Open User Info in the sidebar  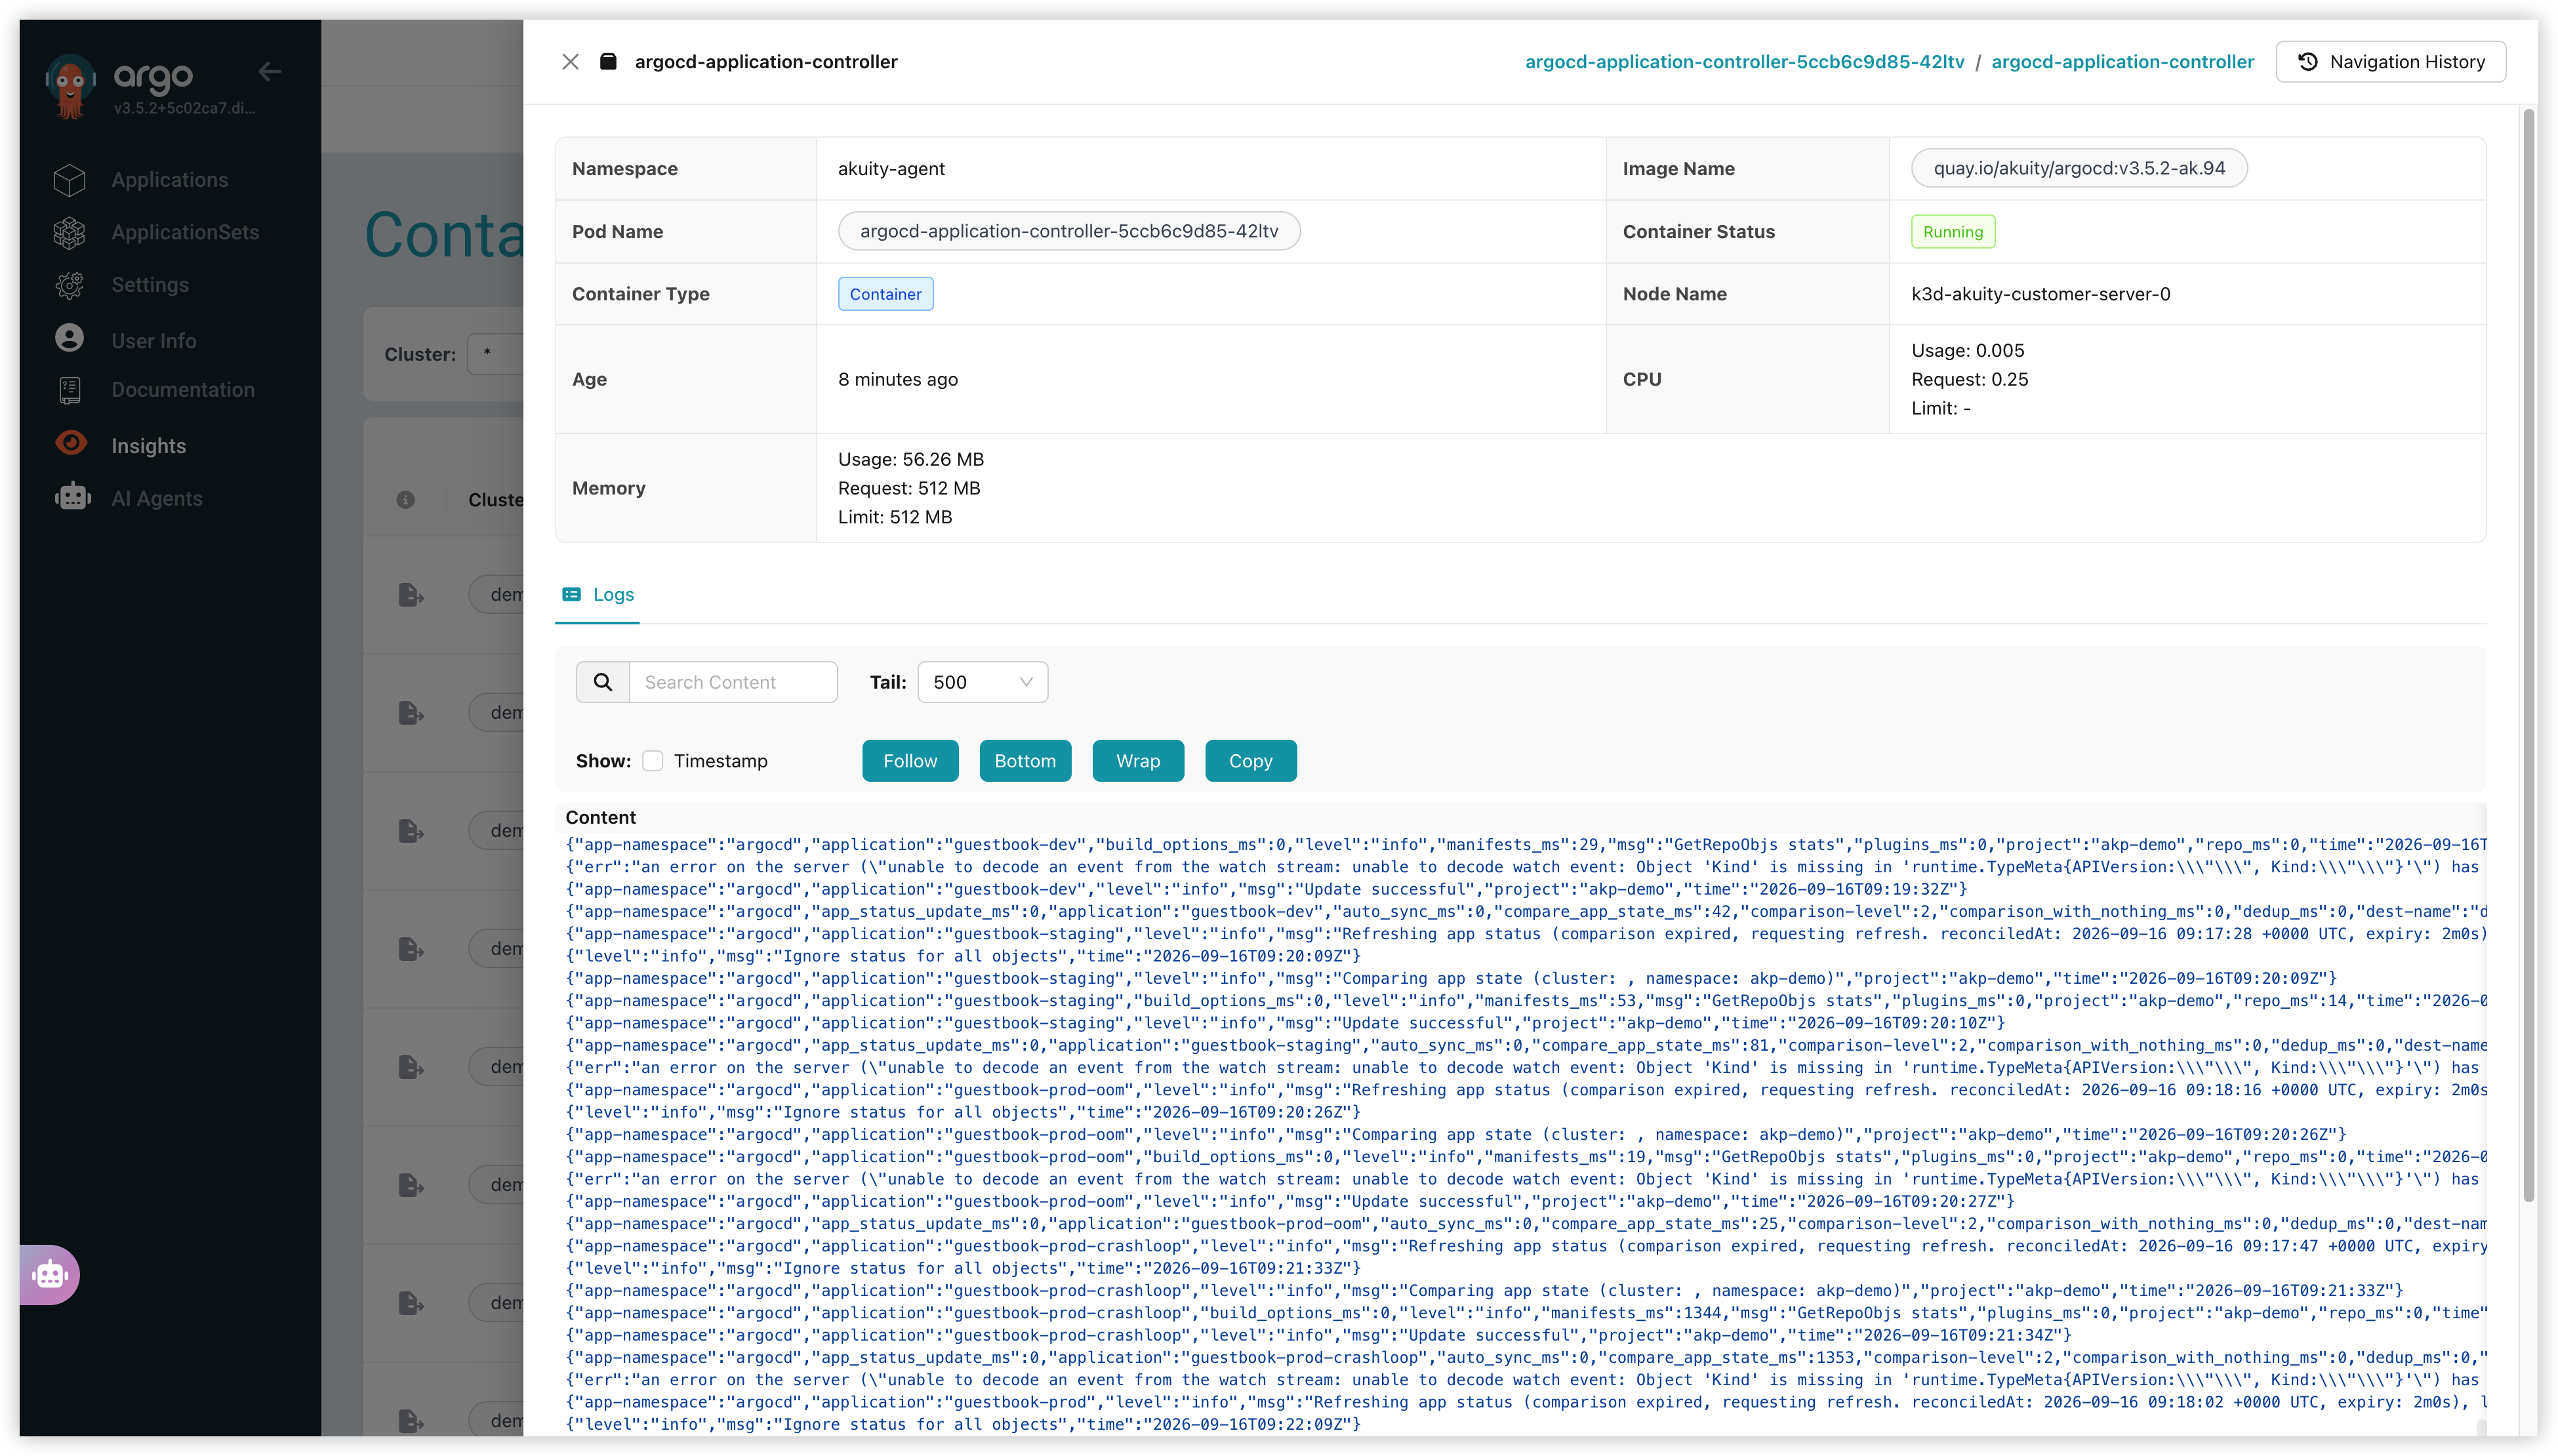(x=154, y=341)
